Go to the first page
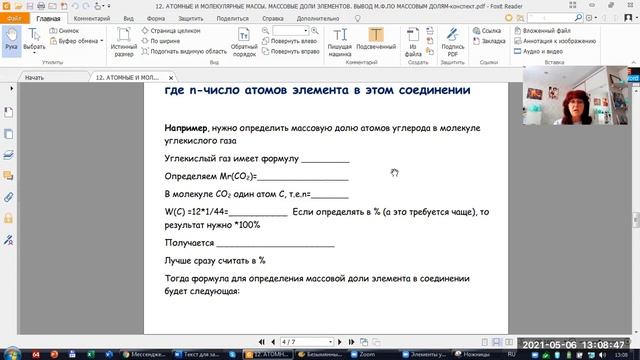The image size is (640, 360). point(262,342)
